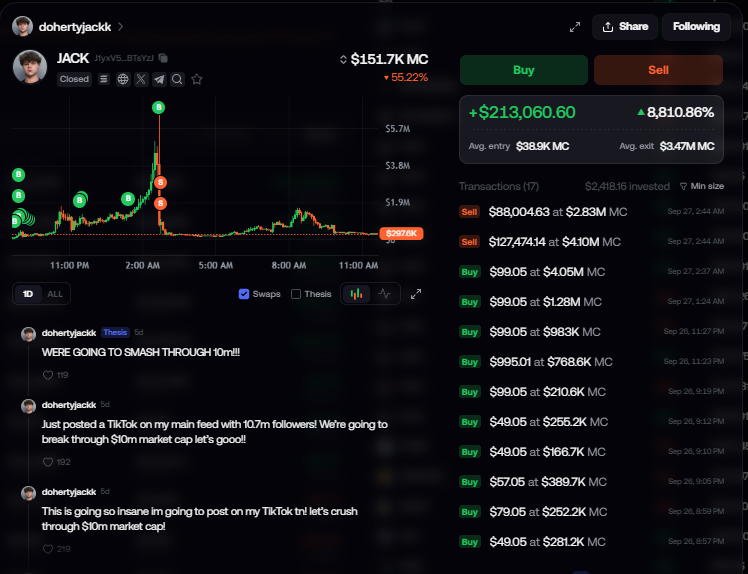Like the 'SMASH THROUGH 10m' post
The width and height of the screenshot is (748, 574).
pyautogui.click(x=48, y=375)
